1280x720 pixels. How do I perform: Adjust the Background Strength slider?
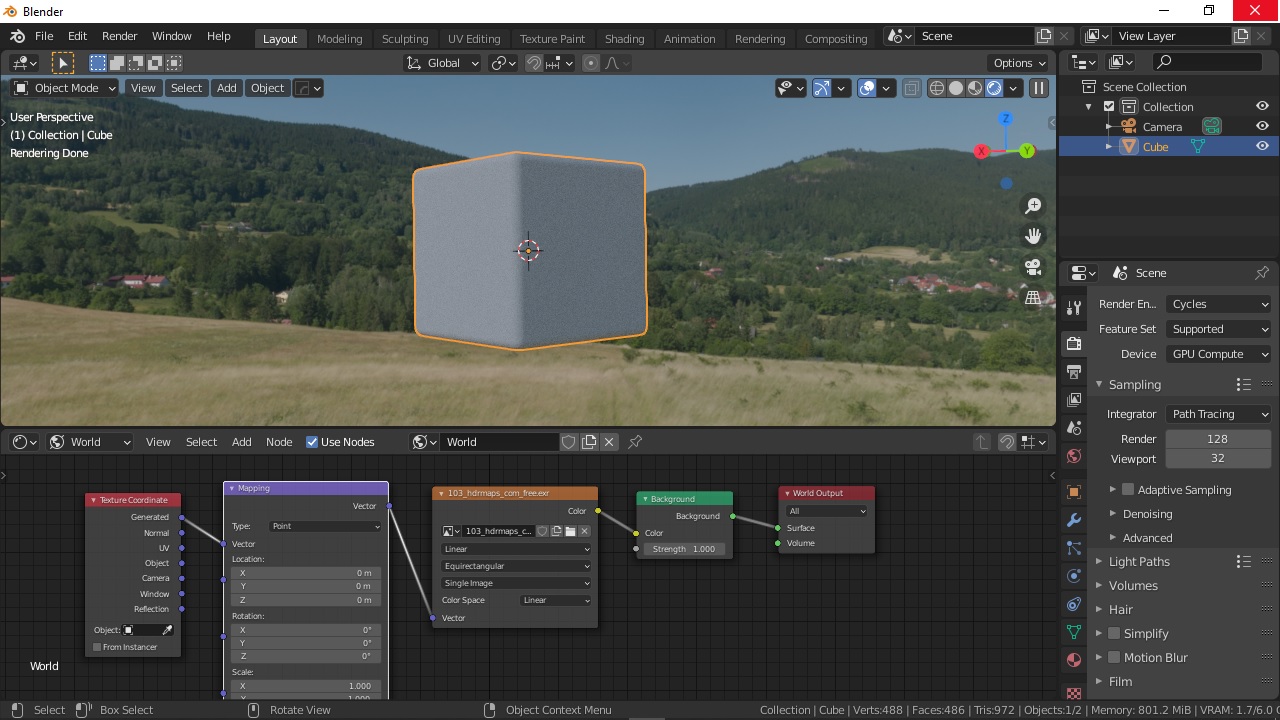point(685,549)
